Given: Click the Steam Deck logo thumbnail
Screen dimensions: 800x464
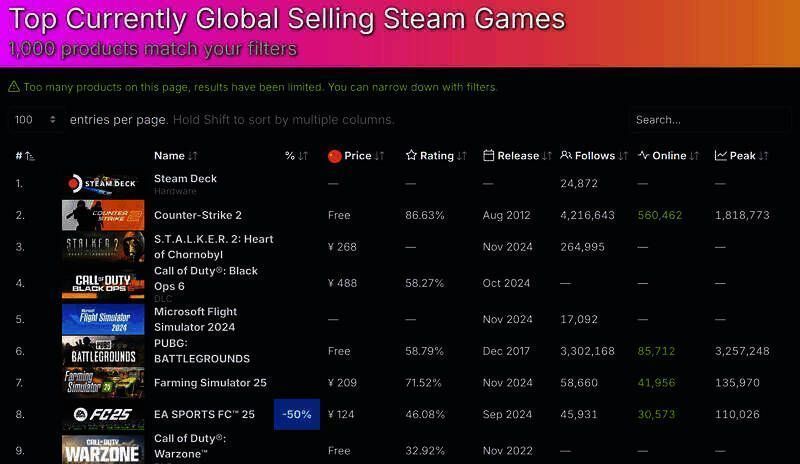Looking at the screenshot, I should point(103,183).
